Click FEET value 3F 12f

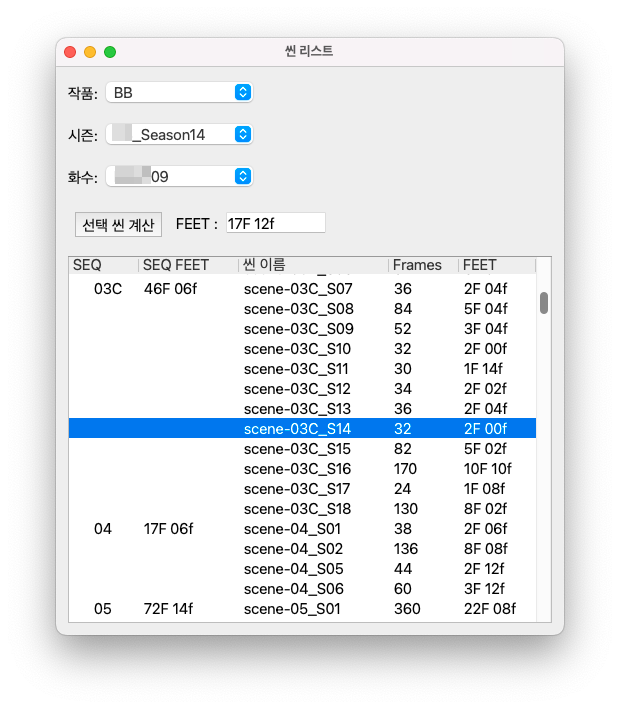coord(484,589)
